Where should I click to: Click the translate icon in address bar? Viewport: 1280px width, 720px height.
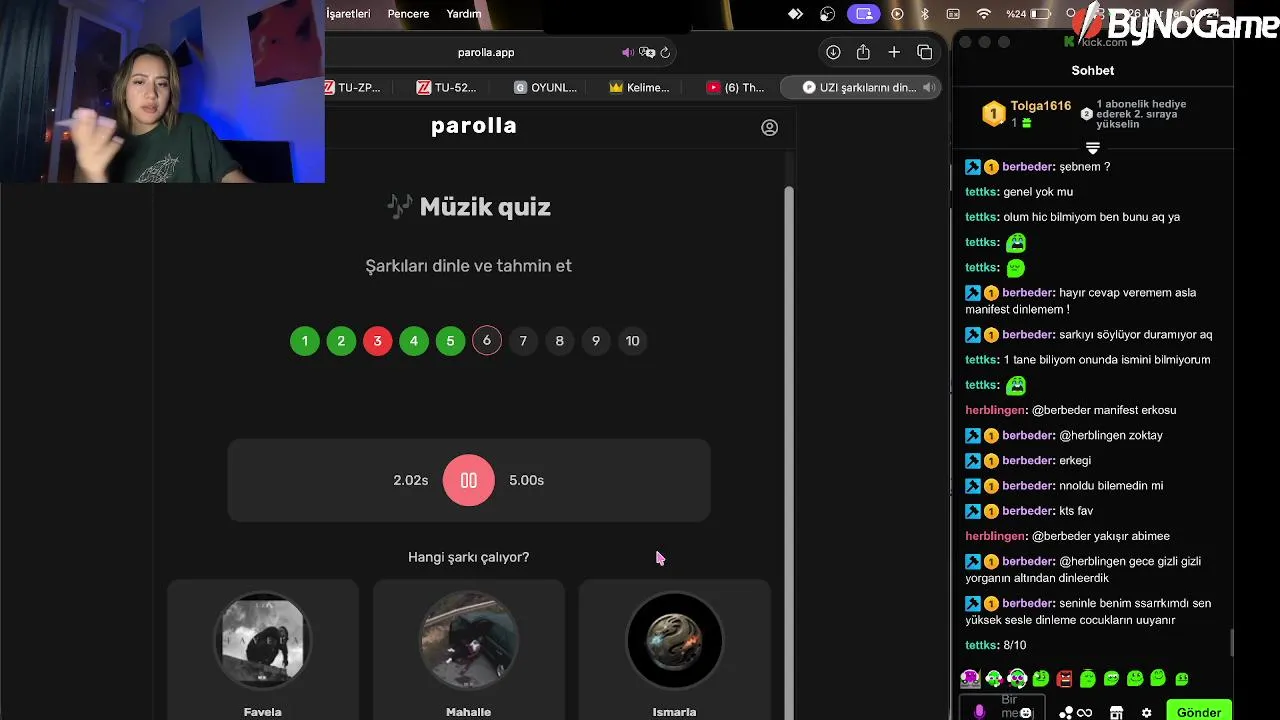tap(646, 52)
